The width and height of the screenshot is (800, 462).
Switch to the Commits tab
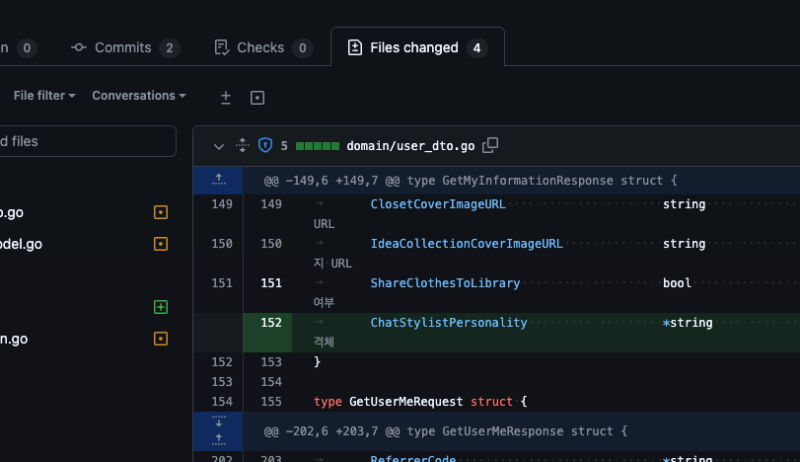(124, 48)
